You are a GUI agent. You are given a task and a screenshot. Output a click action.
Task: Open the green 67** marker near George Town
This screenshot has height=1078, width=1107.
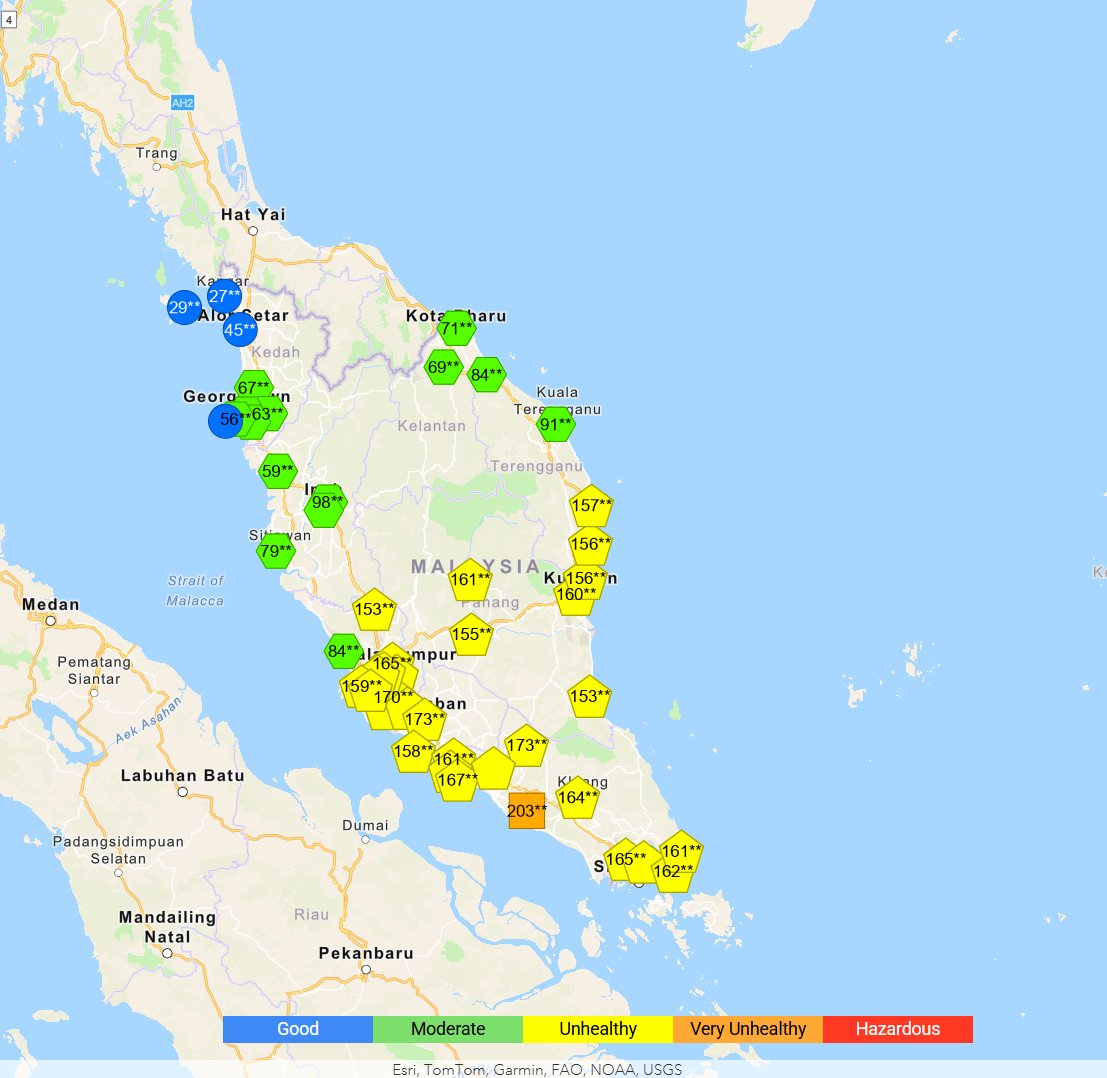coord(254,387)
